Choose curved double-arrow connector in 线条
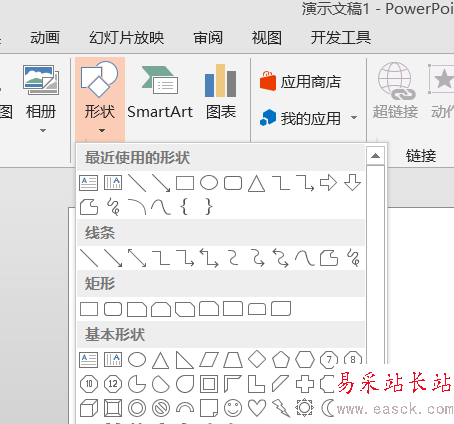454x424 pixels. (x=281, y=258)
